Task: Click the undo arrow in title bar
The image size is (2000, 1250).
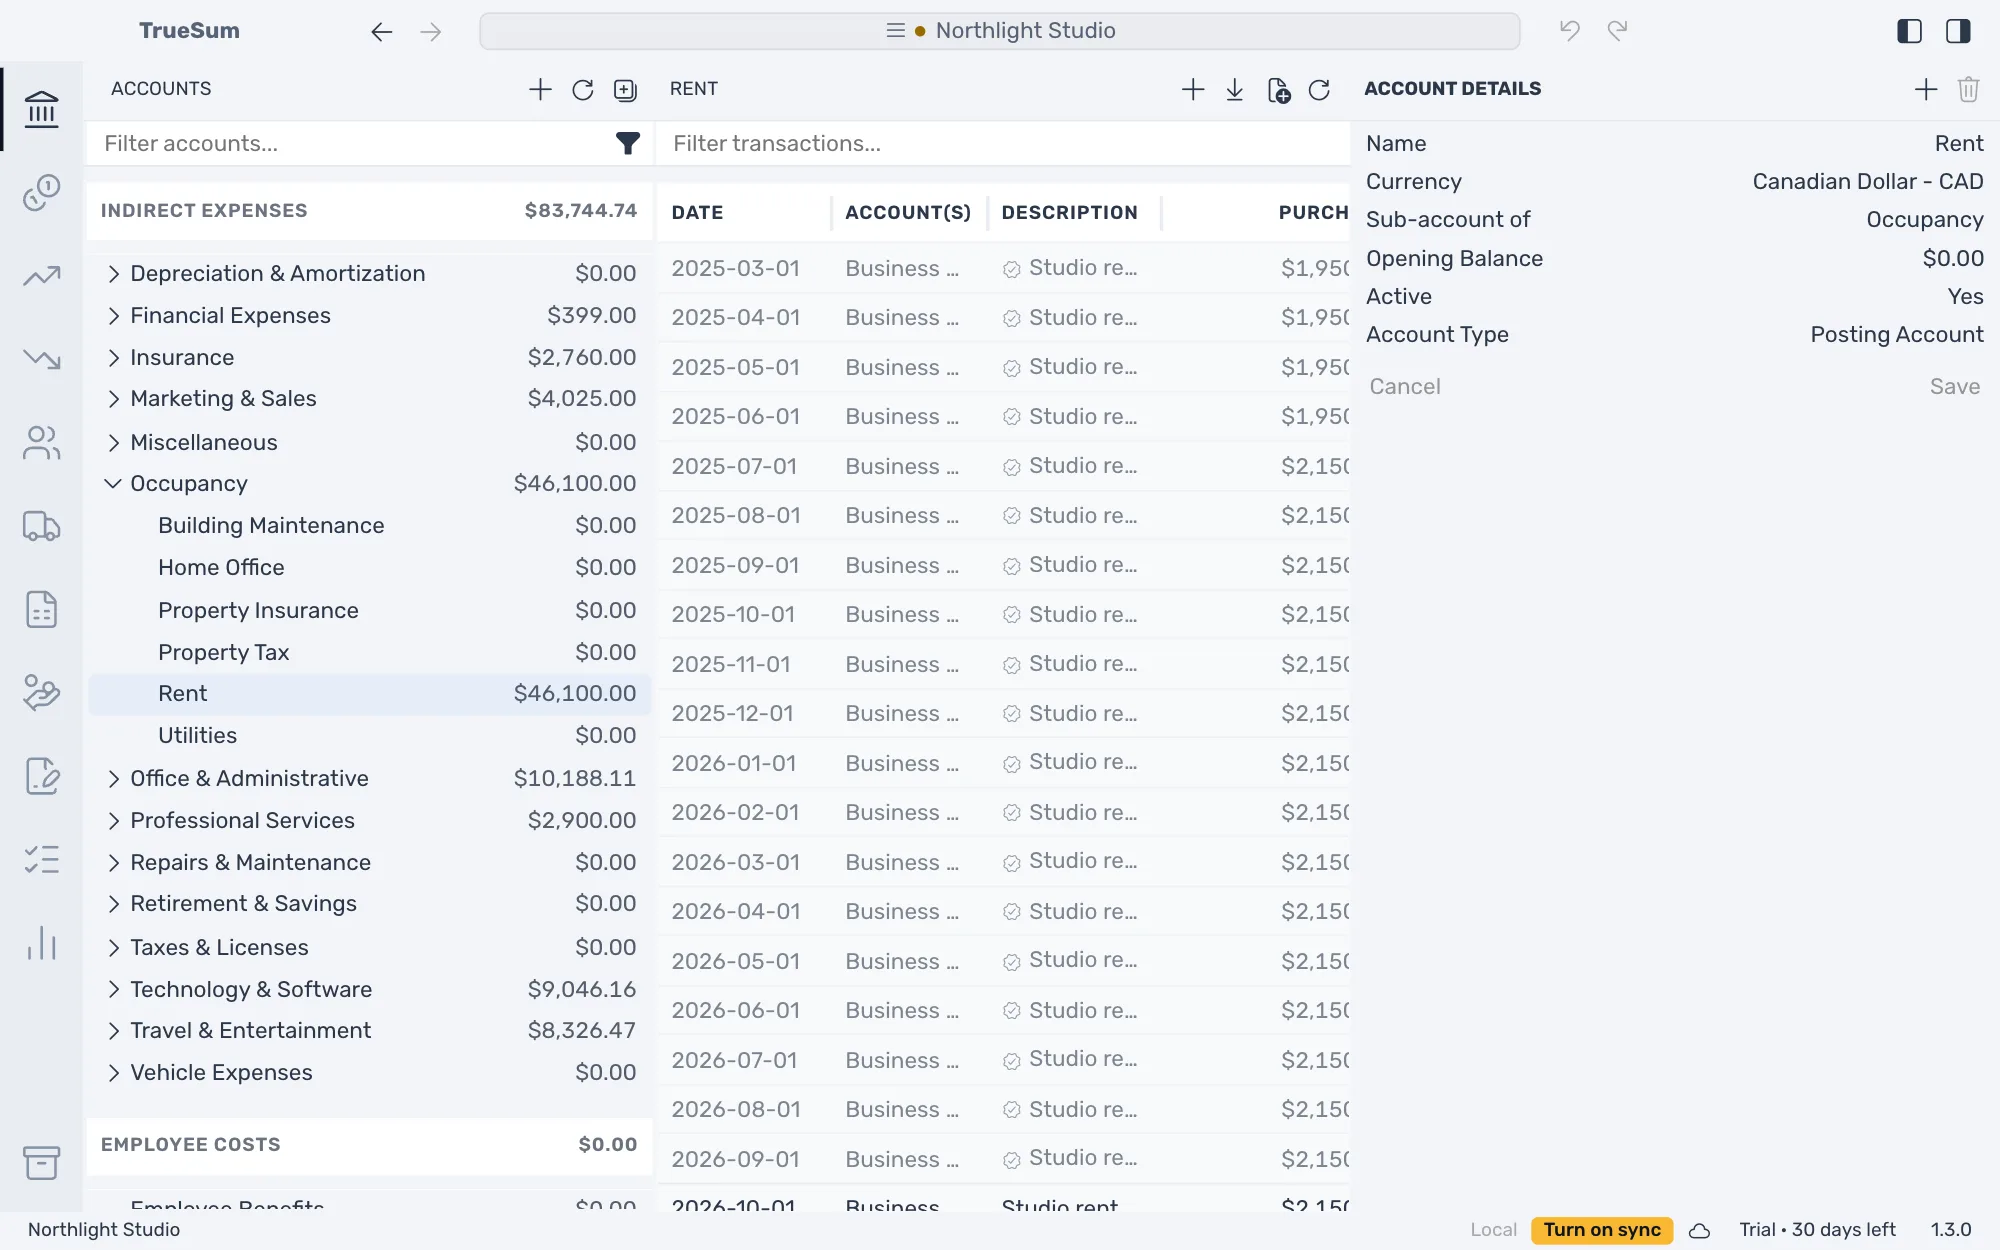Action: [x=1569, y=31]
